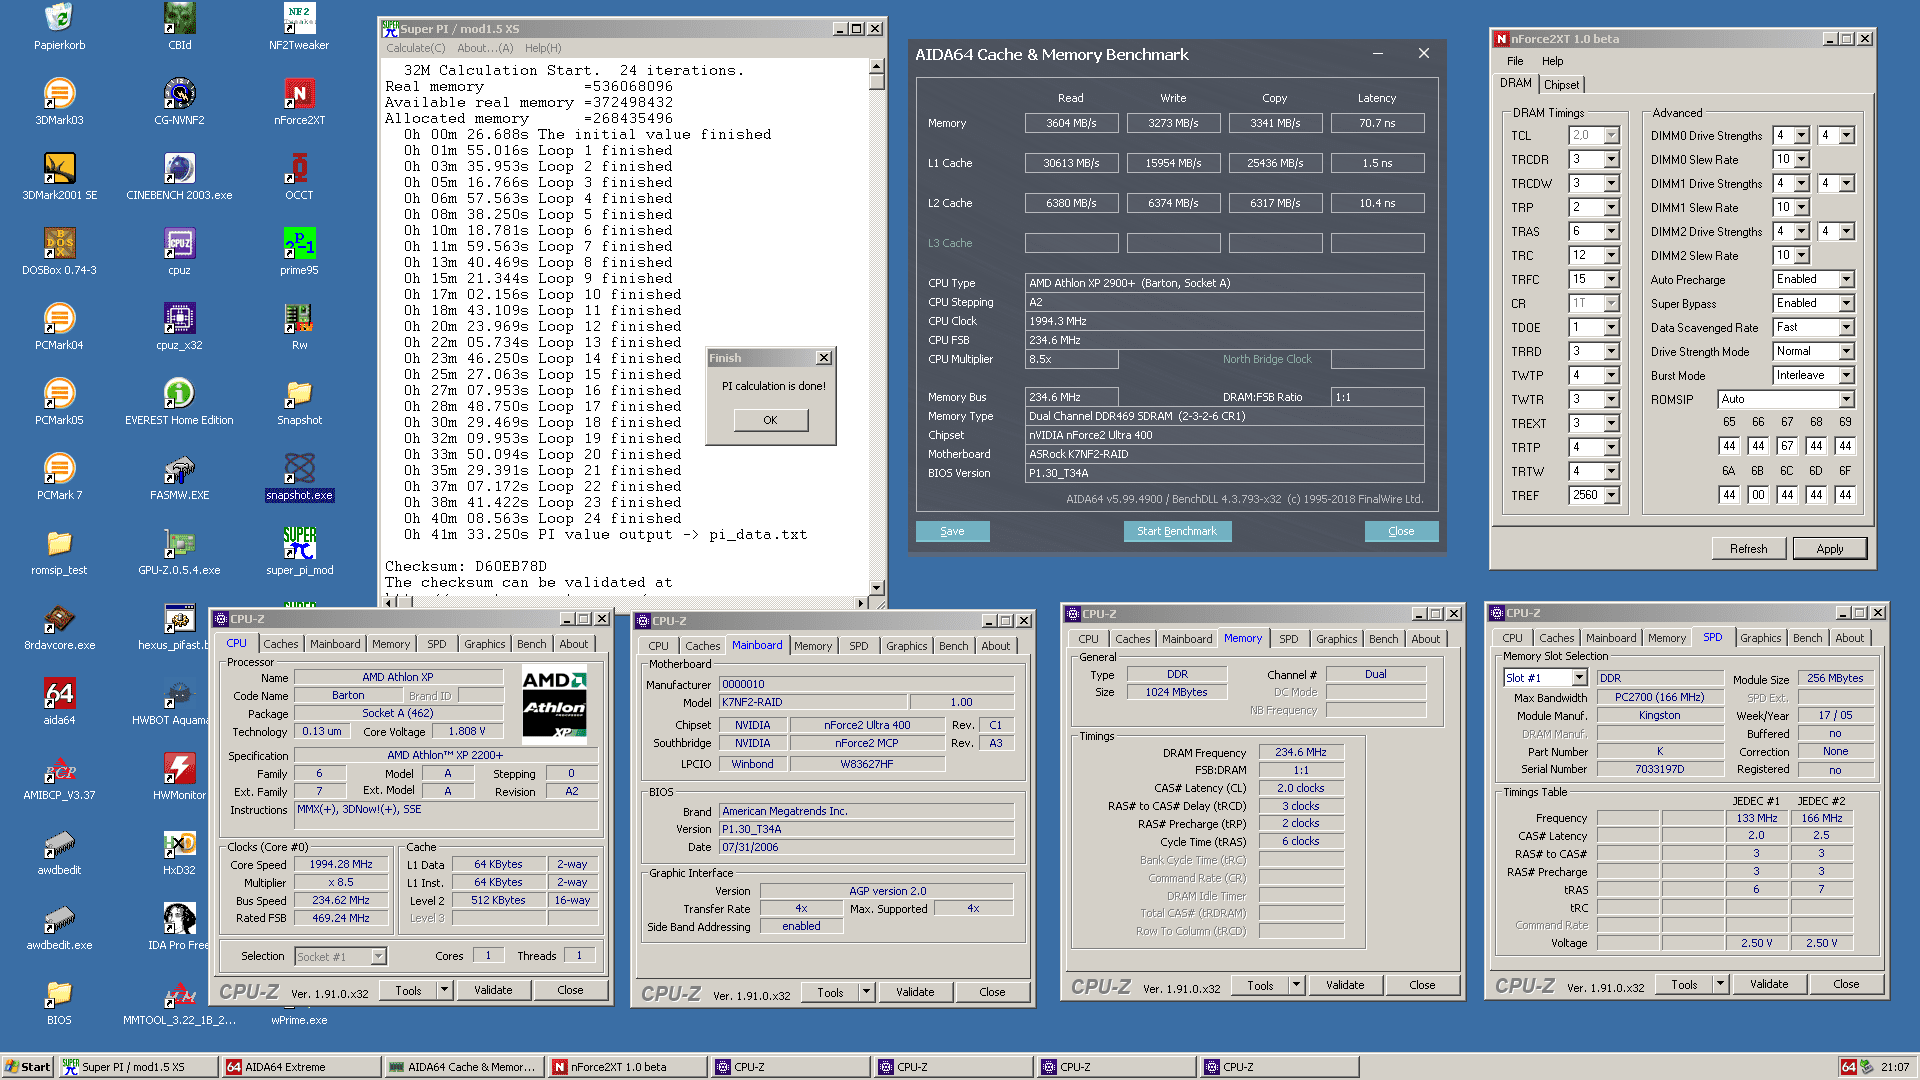Click ROMSIP 6B value field showing 00
The height and width of the screenshot is (1080, 1920).
(1758, 495)
